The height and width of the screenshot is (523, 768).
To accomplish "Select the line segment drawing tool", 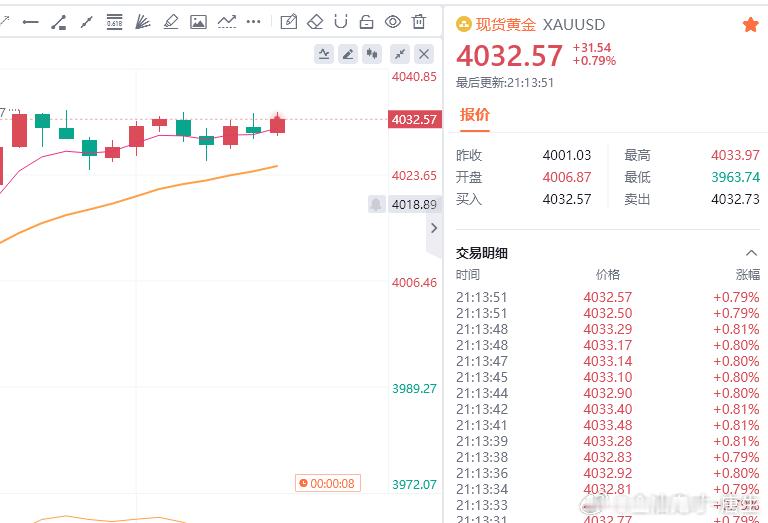I will click(x=87, y=22).
